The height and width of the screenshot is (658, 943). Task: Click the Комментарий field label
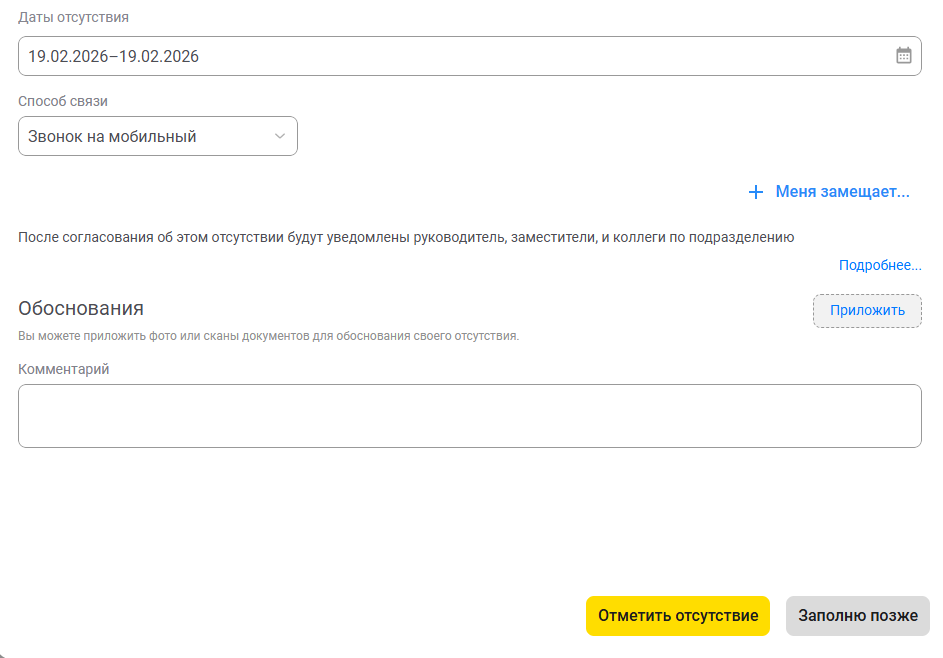(64, 369)
